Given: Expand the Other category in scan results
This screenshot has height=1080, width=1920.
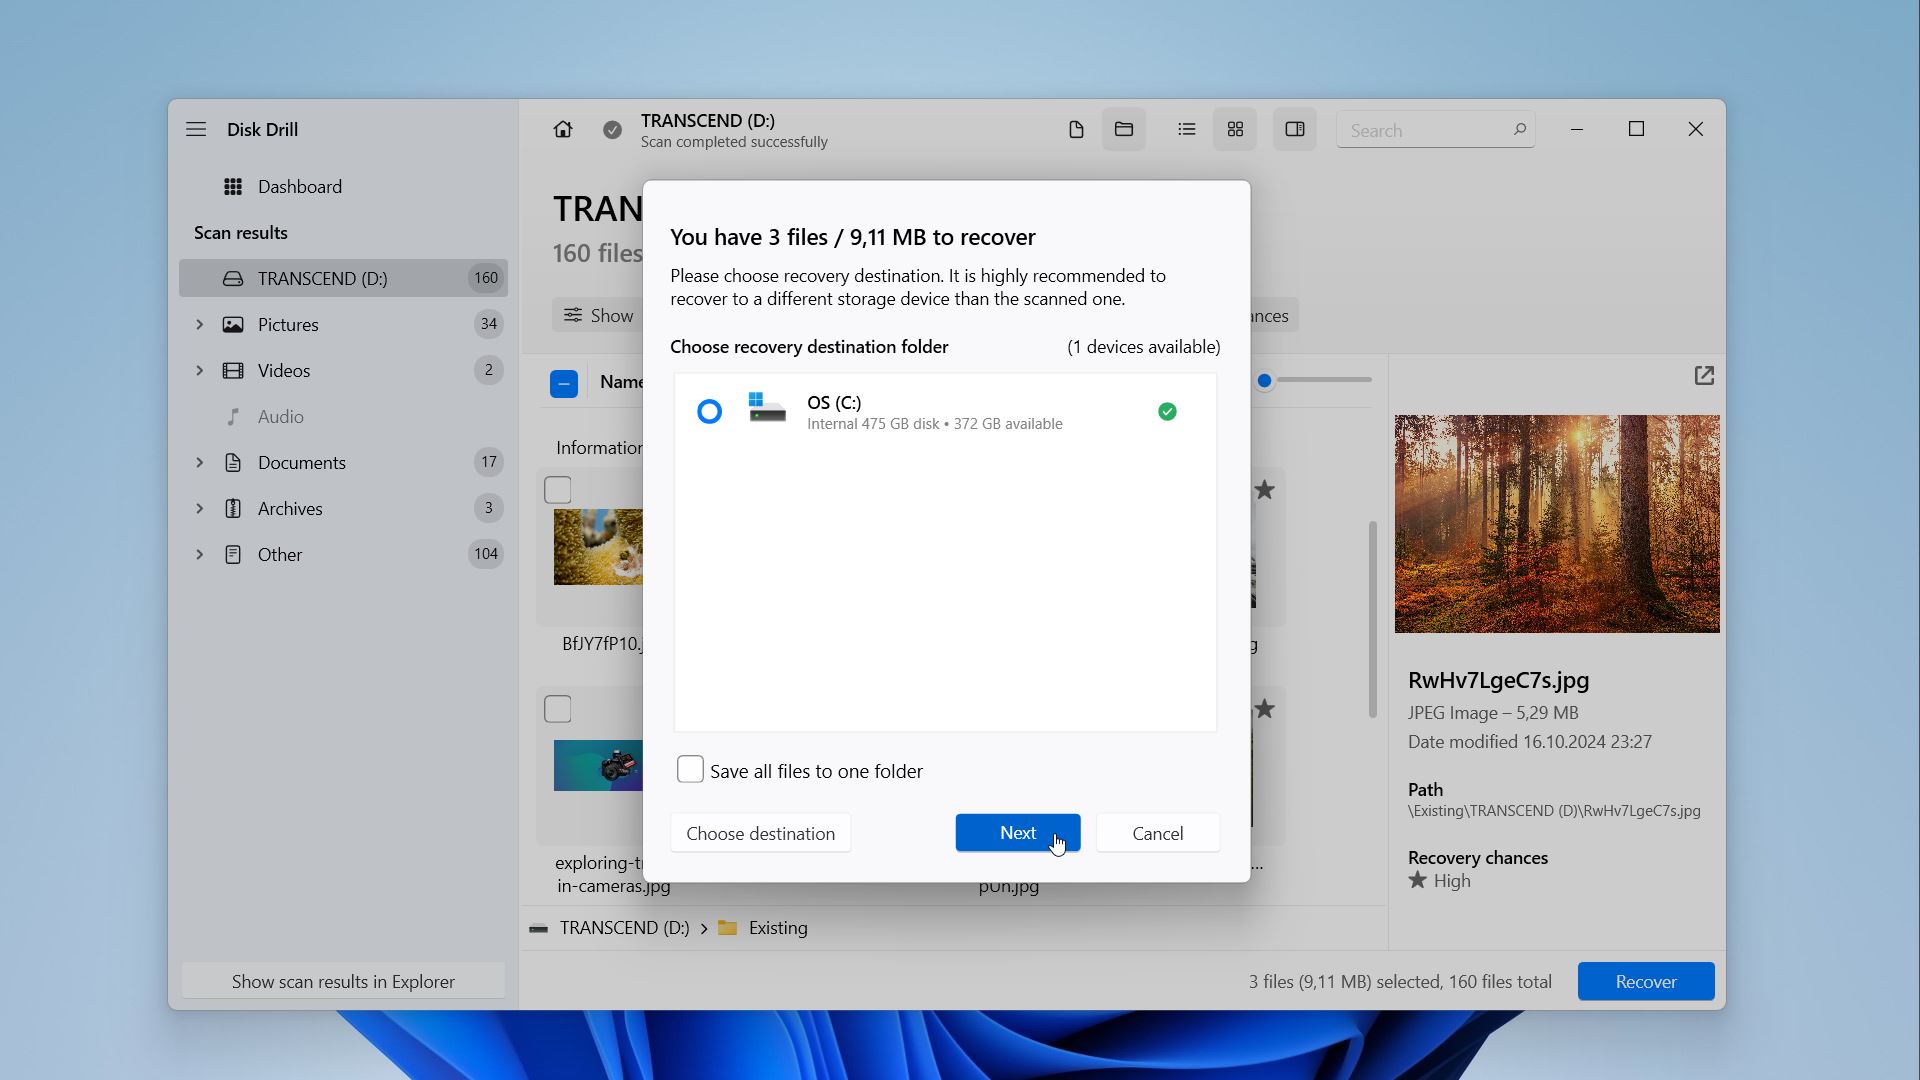Looking at the screenshot, I should coord(199,554).
